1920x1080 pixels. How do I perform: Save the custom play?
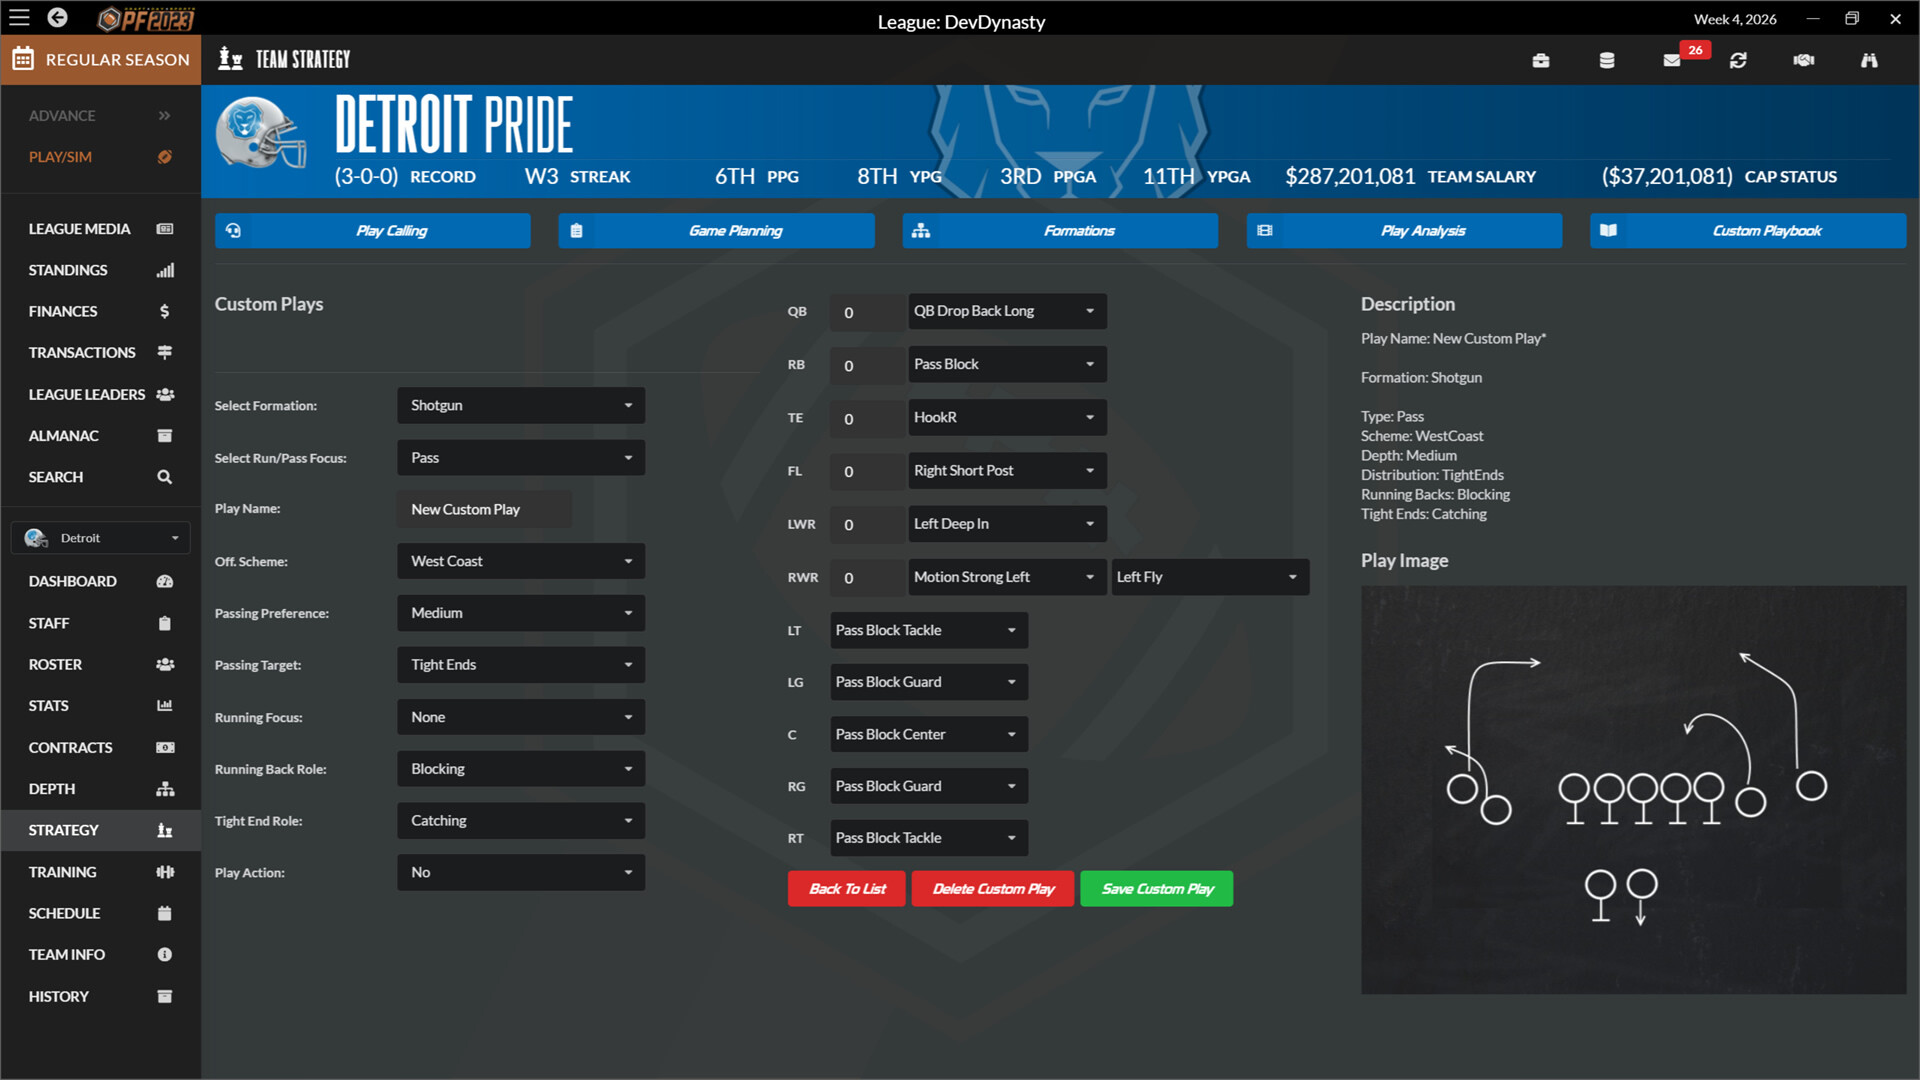click(1156, 888)
